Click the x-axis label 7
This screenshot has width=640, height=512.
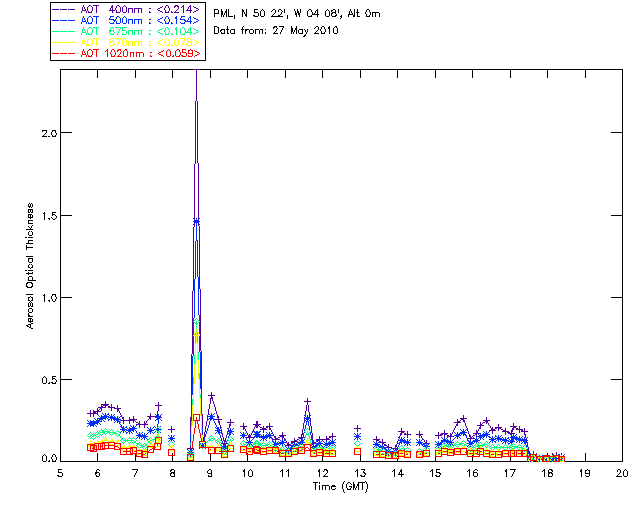click(135, 473)
